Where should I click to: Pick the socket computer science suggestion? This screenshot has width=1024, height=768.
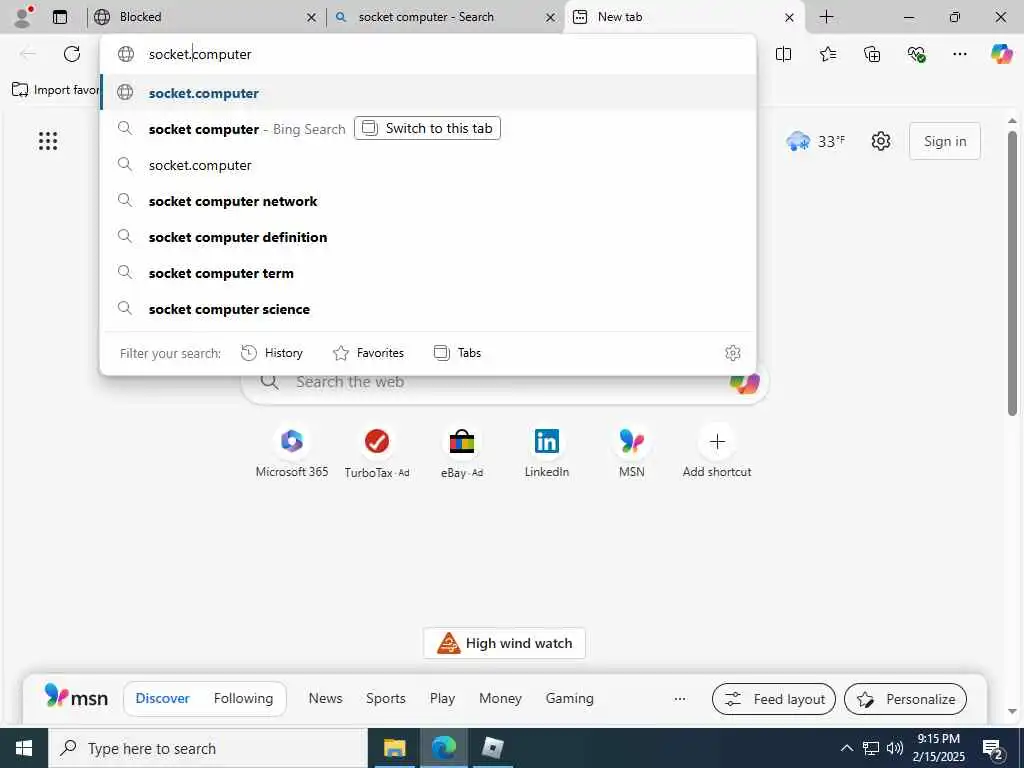tap(428, 309)
